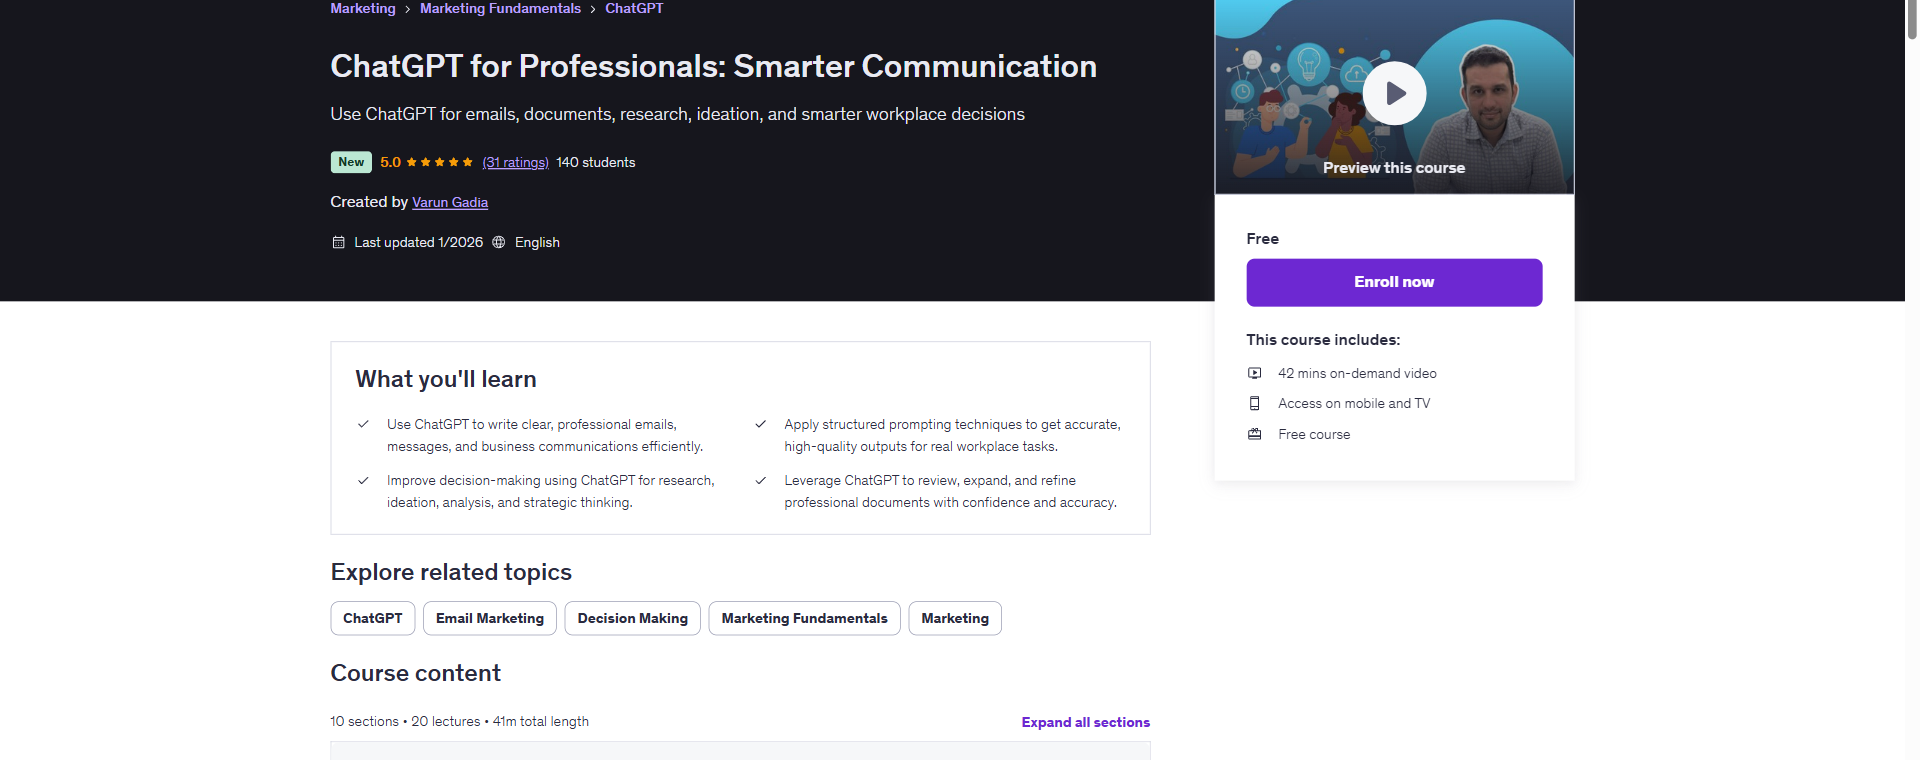Click the five-star rating icons
The height and width of the screenshot is (760, 1920).
[440, 162]
